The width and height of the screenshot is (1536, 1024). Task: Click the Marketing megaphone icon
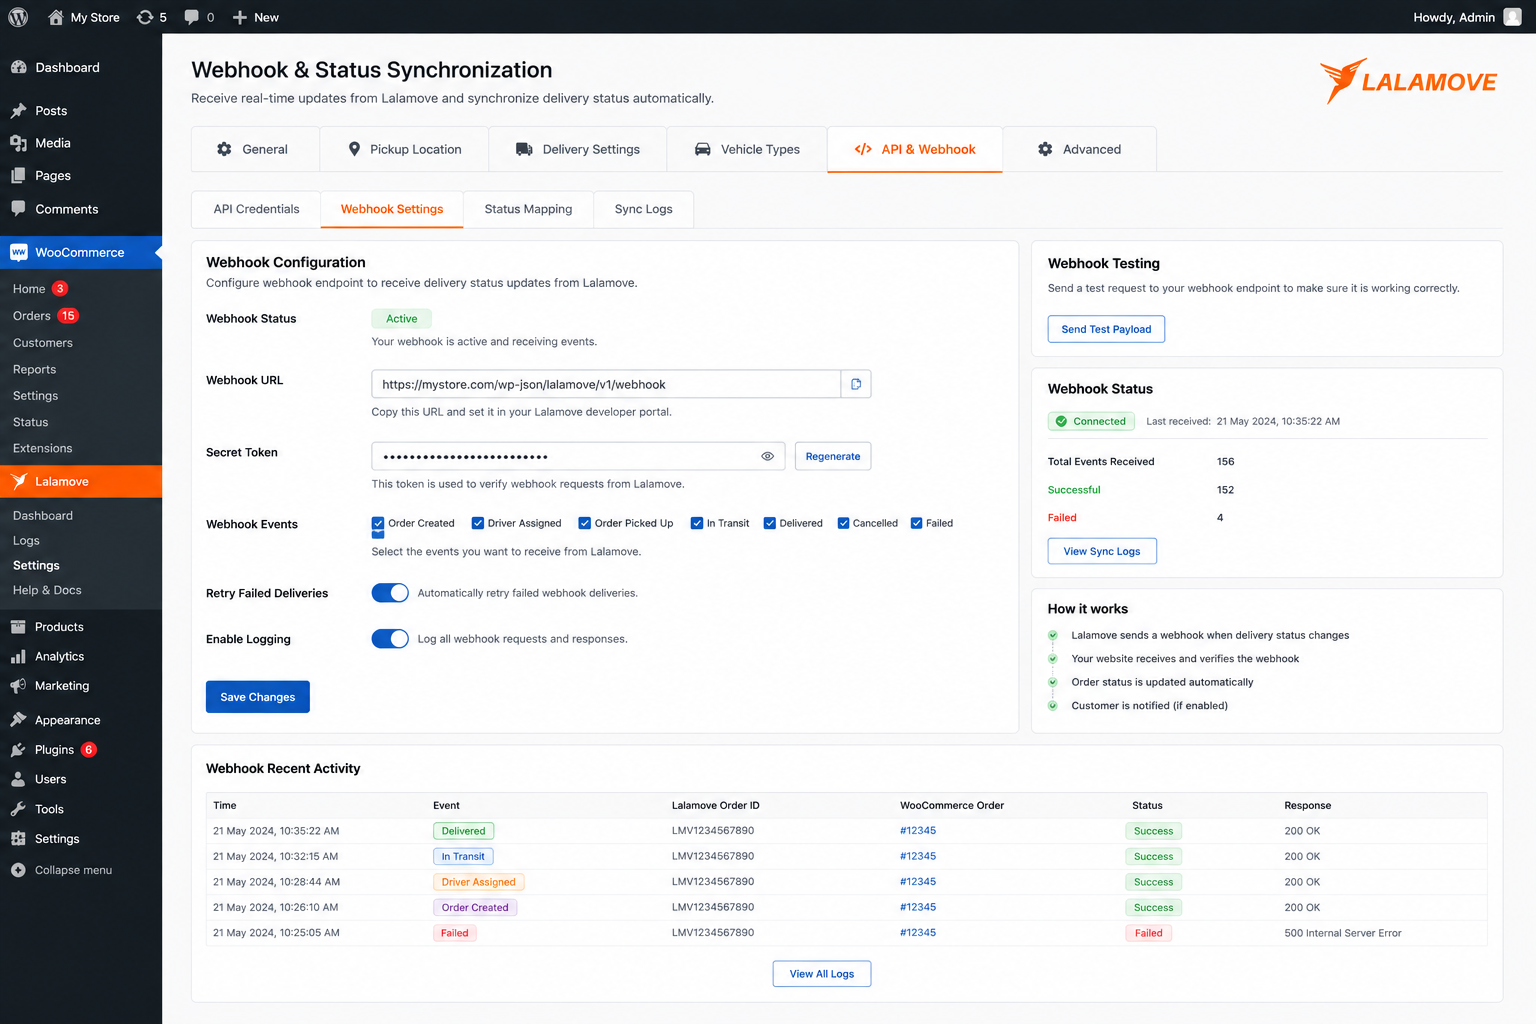pos(18,686)
